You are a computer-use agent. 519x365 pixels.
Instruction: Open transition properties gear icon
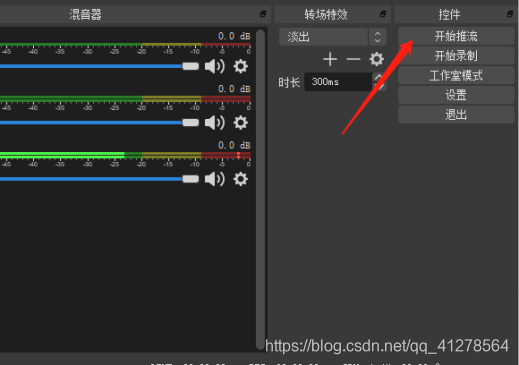point(376,59)
